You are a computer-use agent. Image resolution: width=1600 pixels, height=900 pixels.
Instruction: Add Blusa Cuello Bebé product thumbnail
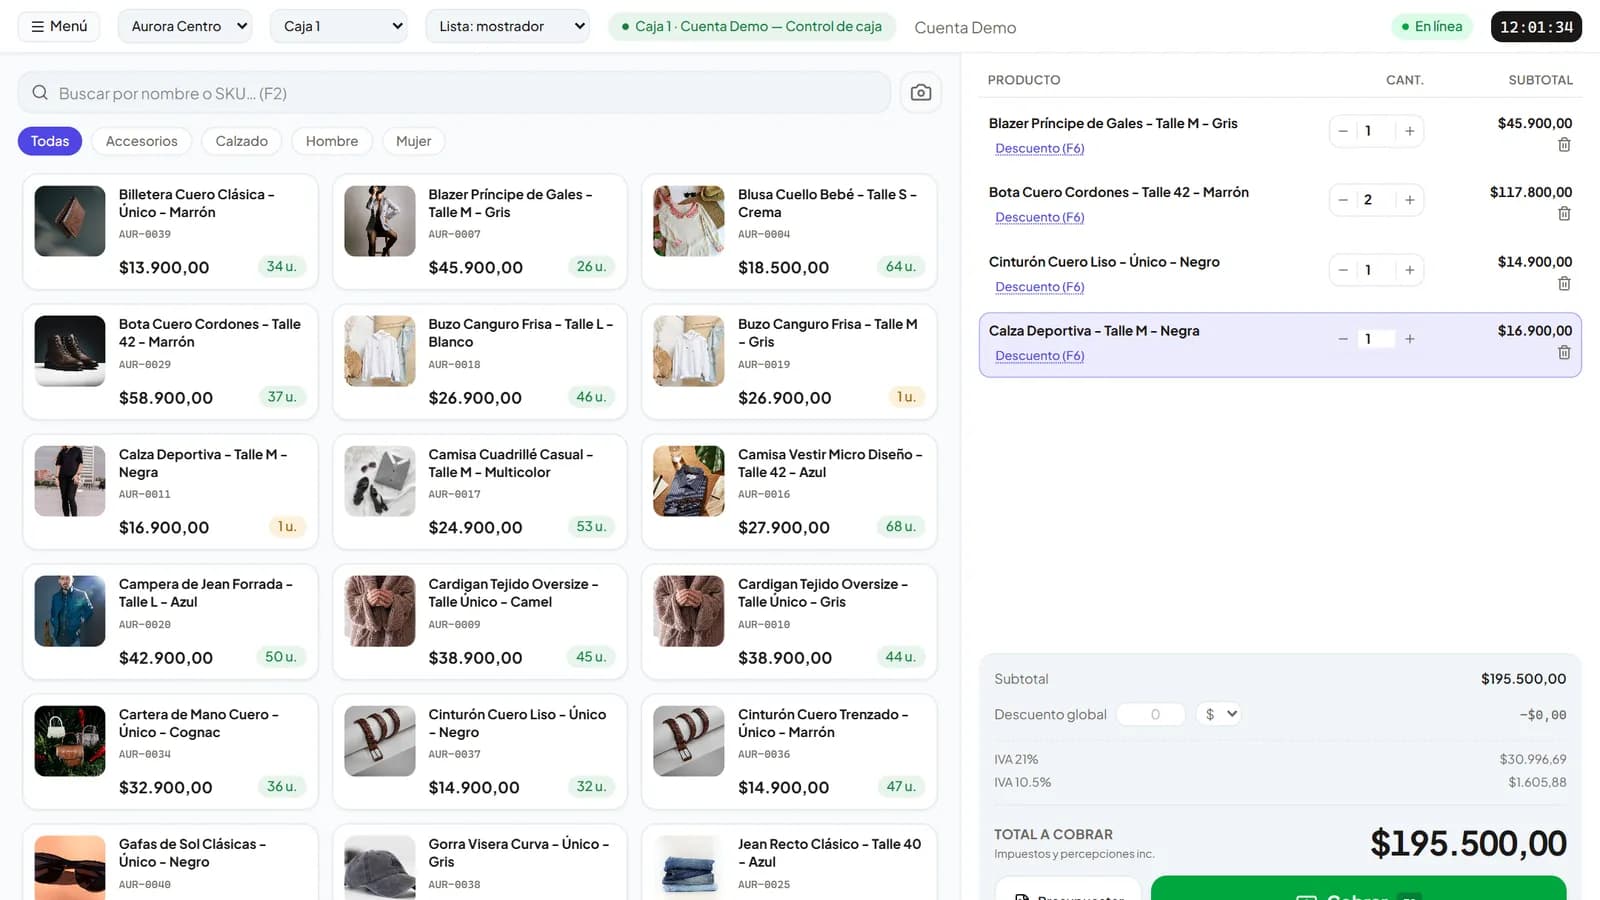[x=689, y=221]
